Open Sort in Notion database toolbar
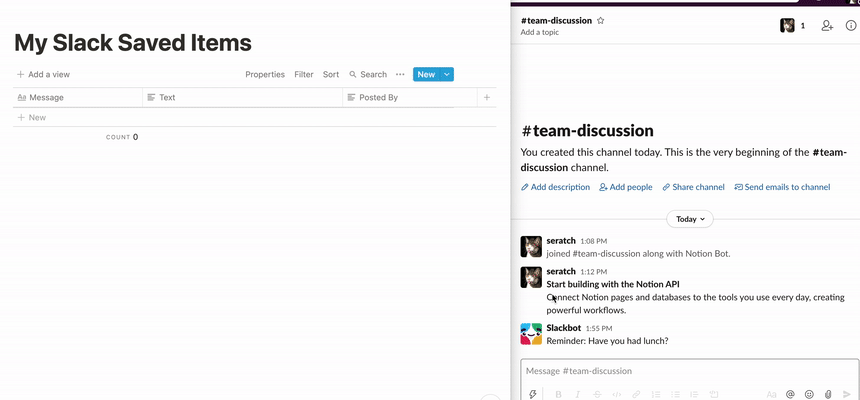This screenshot has height=400, width=860. [331, 75]
